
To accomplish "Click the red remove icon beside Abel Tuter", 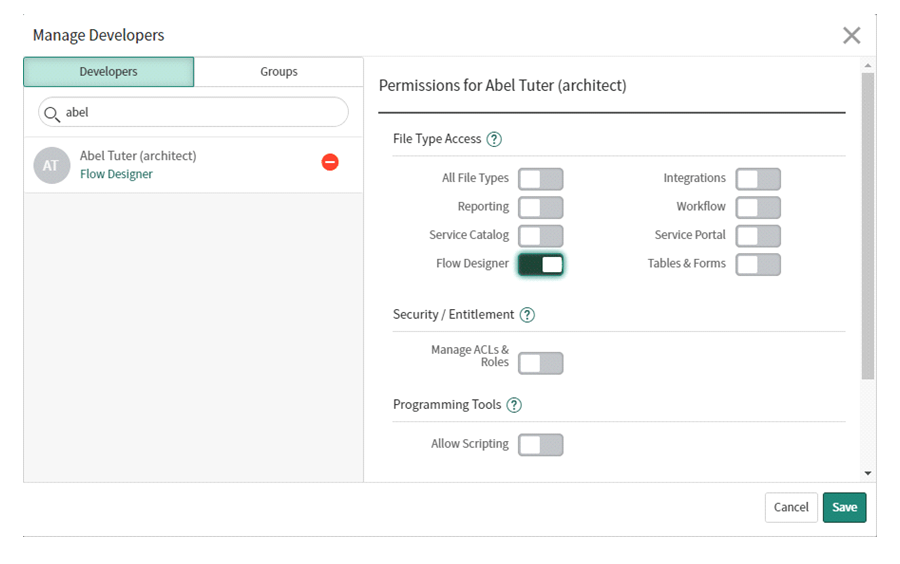I will point(330,162).
